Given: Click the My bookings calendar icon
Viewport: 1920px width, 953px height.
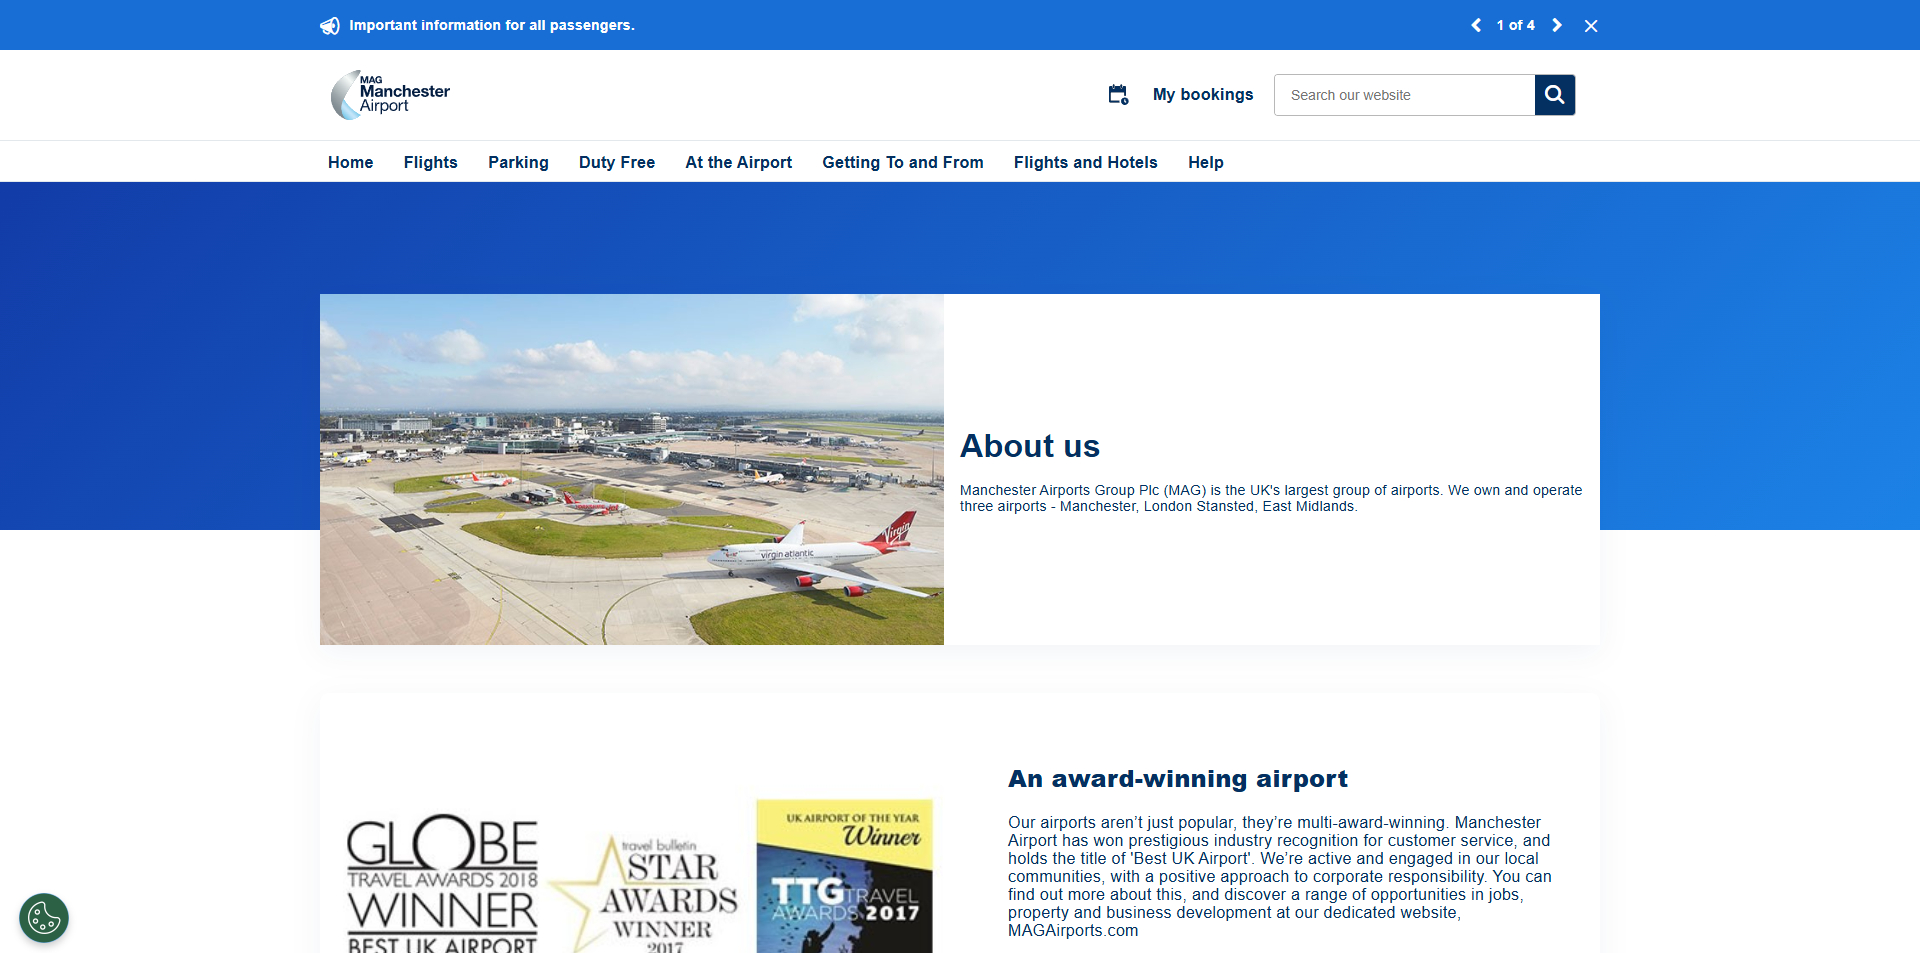Looking at the screenshot, I should pos(1118,94).
